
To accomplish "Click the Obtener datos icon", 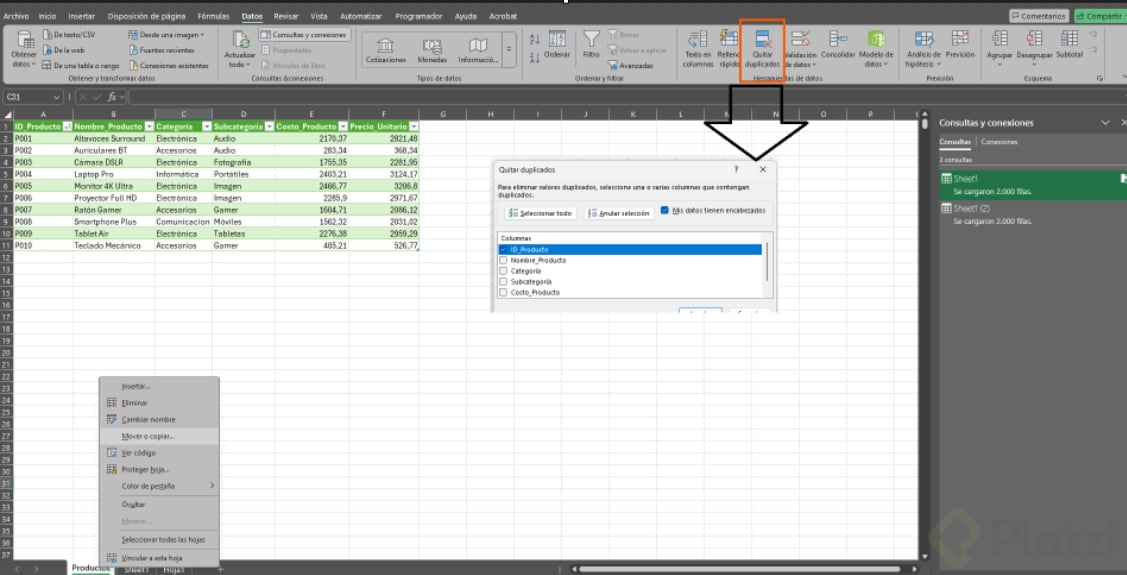I will pos(24,42).
